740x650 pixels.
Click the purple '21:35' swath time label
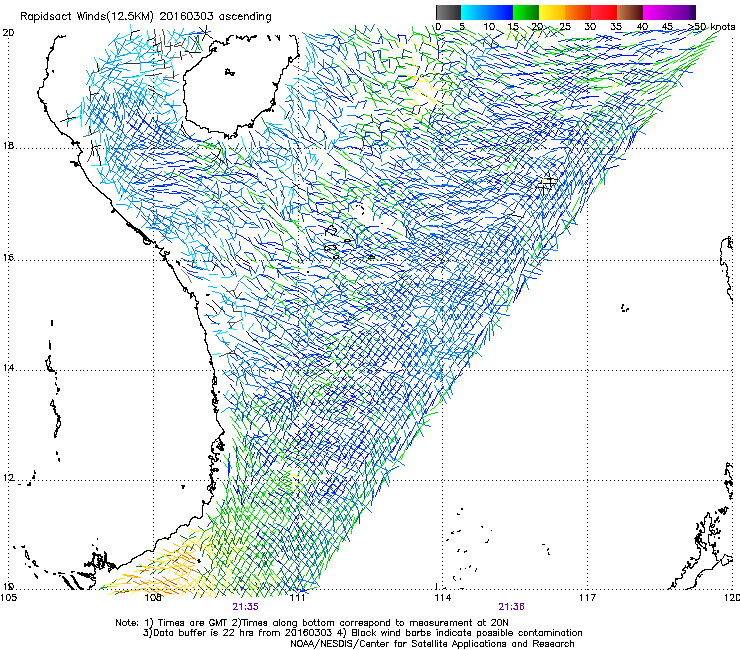(x=245, y=607)
